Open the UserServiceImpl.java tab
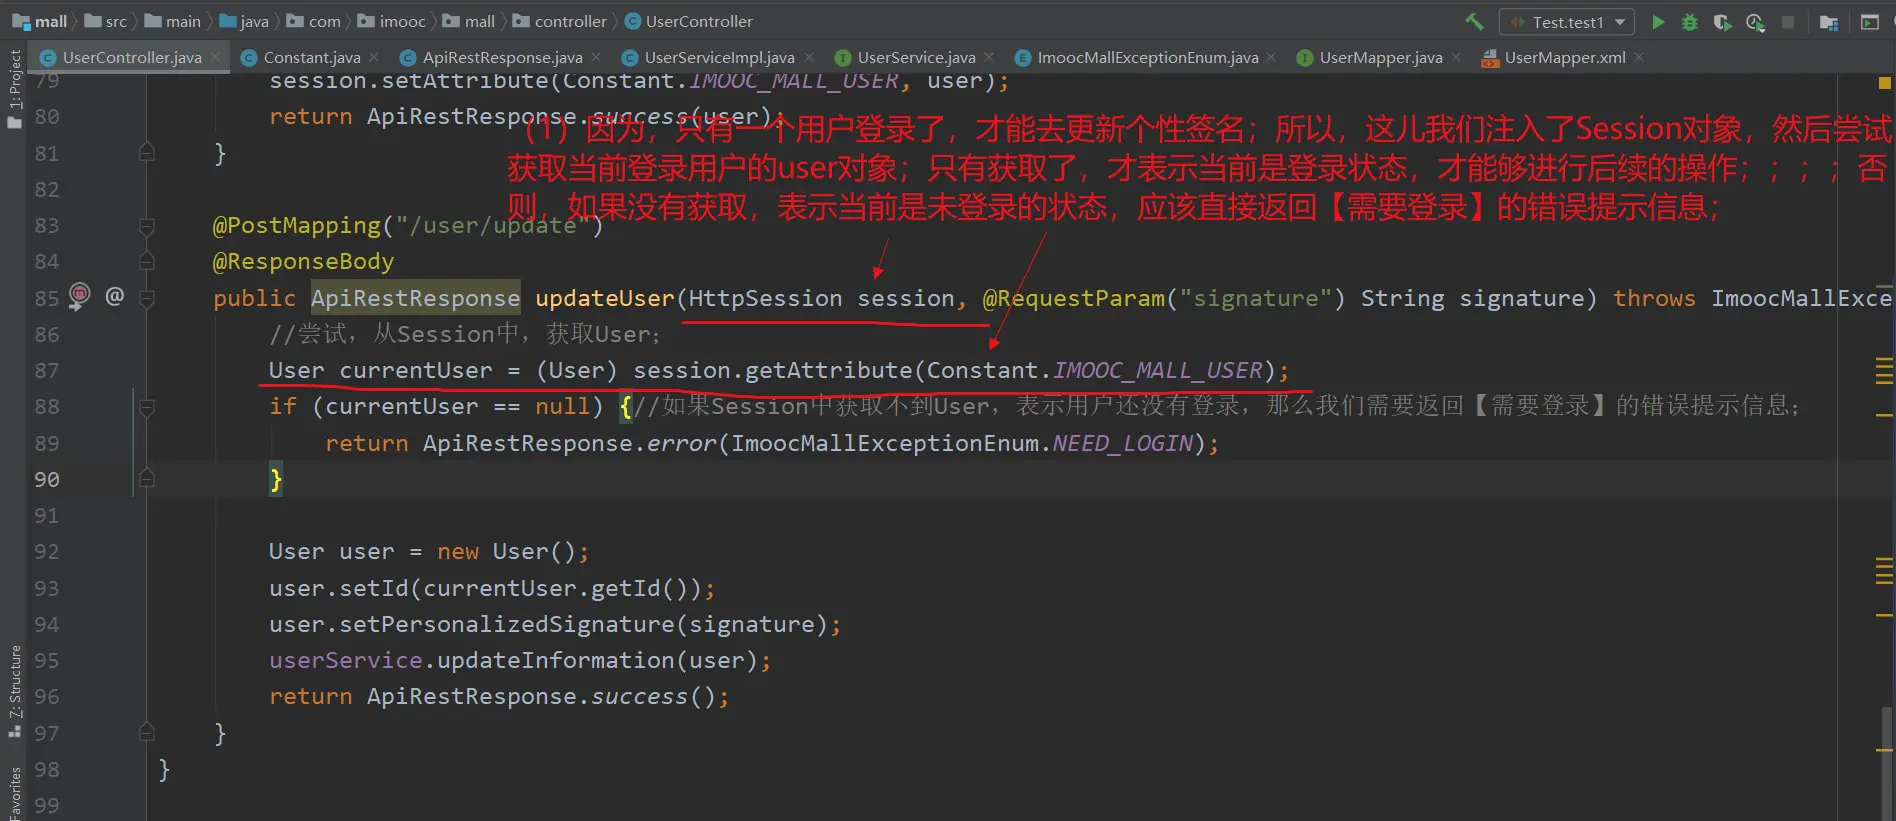Viewport: 1896px width, 821px height. tap(719, 58)
